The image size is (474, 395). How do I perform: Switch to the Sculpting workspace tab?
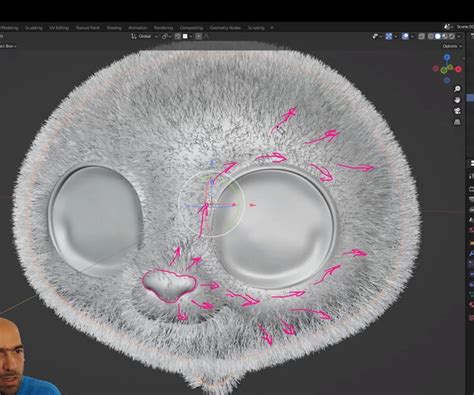click(x=34, y=28)
